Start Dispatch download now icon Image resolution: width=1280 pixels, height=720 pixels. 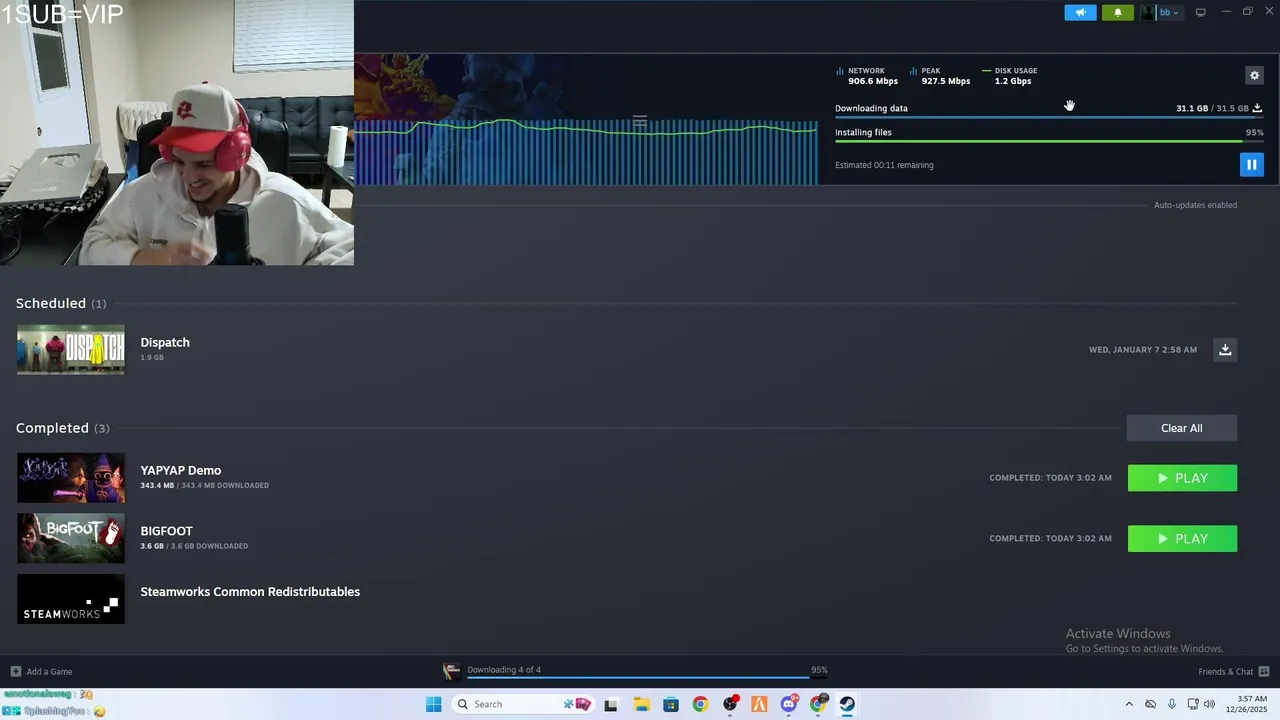tap(1225, 349)
